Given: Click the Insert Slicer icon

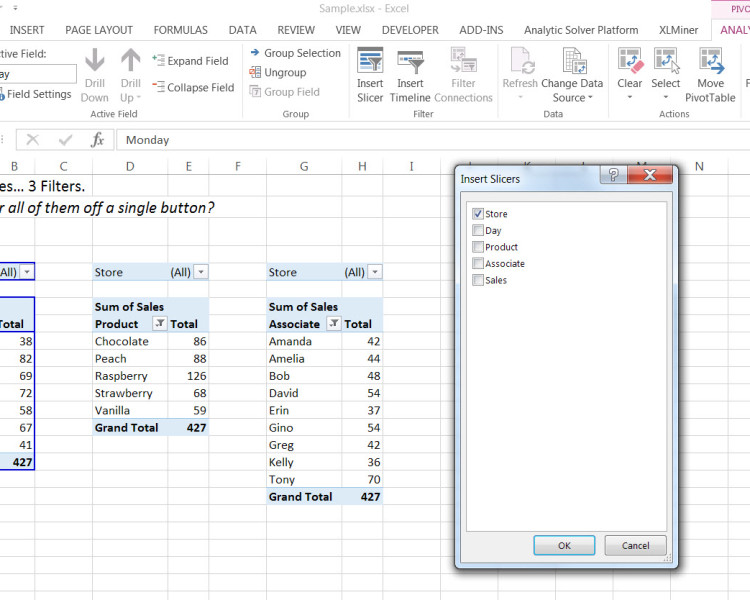Looking at the screenshot, I should (x=370, y=62).
